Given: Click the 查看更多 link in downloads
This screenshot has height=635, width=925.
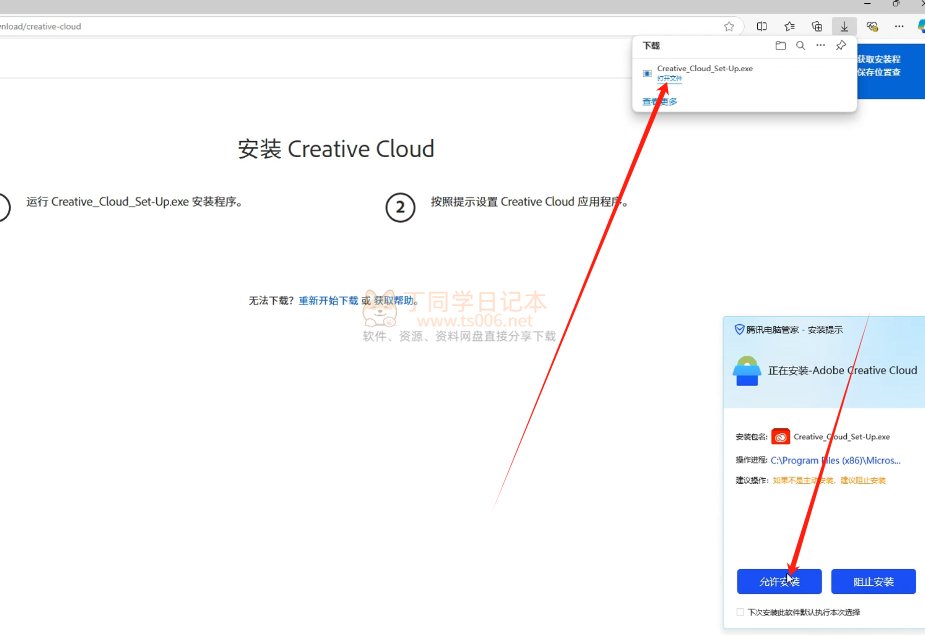Looking at the screenshot, I should click(x=660, y=102).
